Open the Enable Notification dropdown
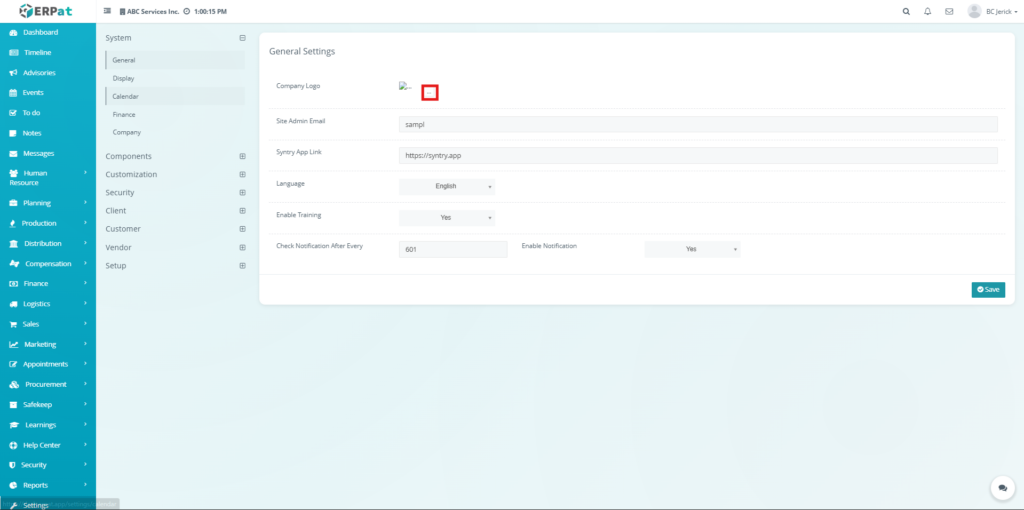This screenshot has width=1024, height=510. tap(692, 249)
